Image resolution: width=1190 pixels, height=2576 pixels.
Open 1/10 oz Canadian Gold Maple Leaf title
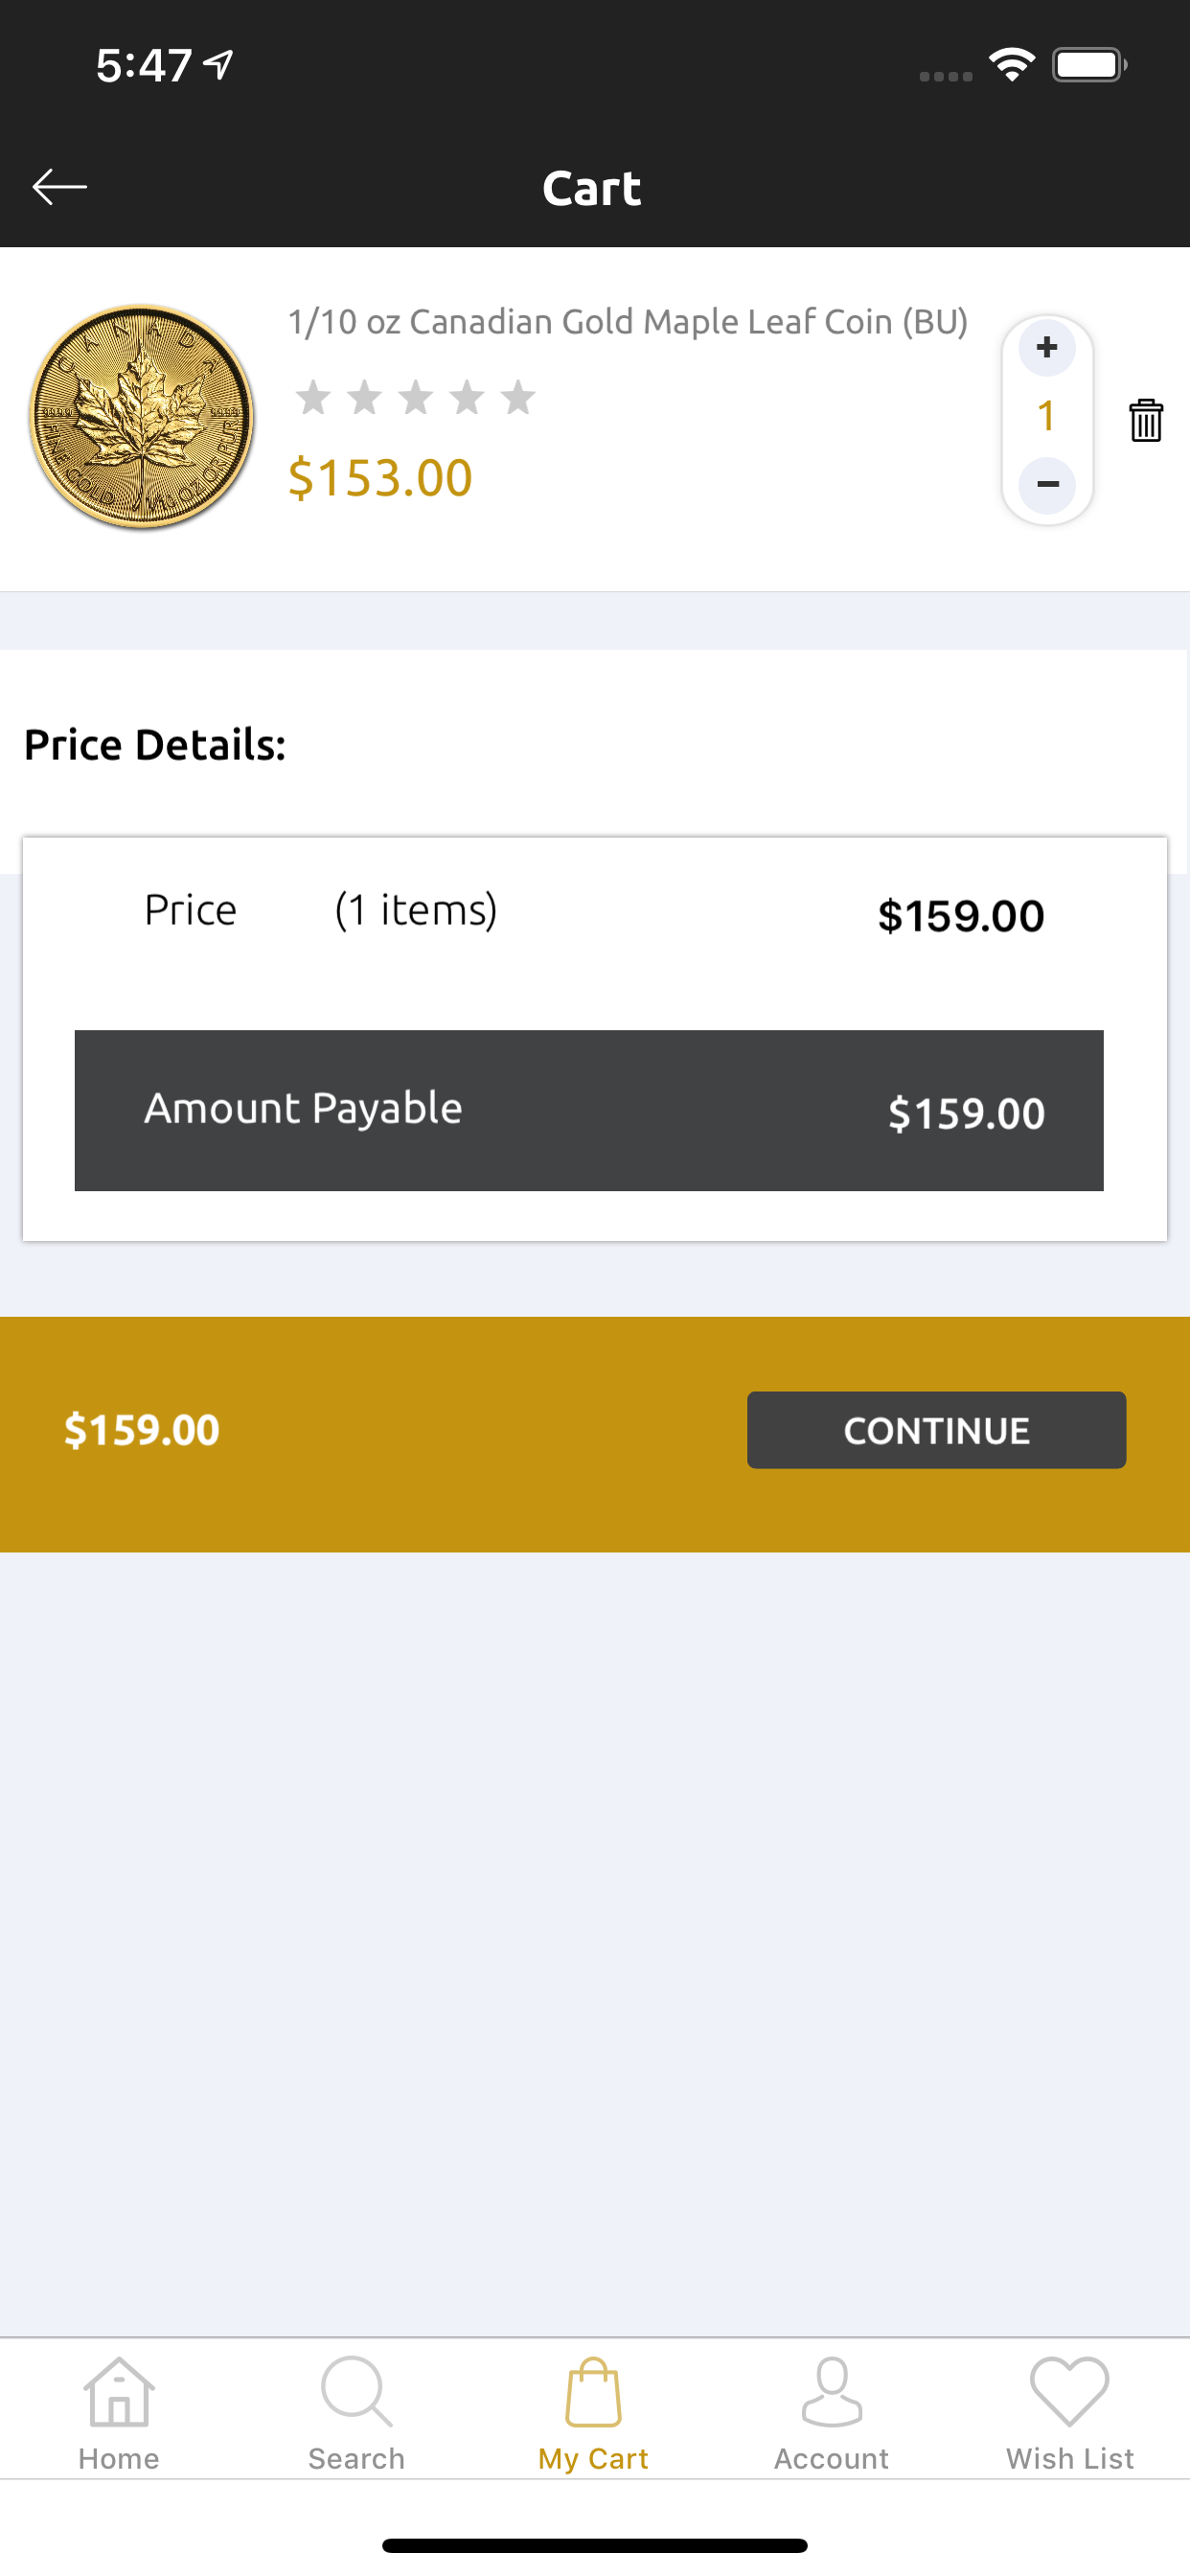point(628,322)
